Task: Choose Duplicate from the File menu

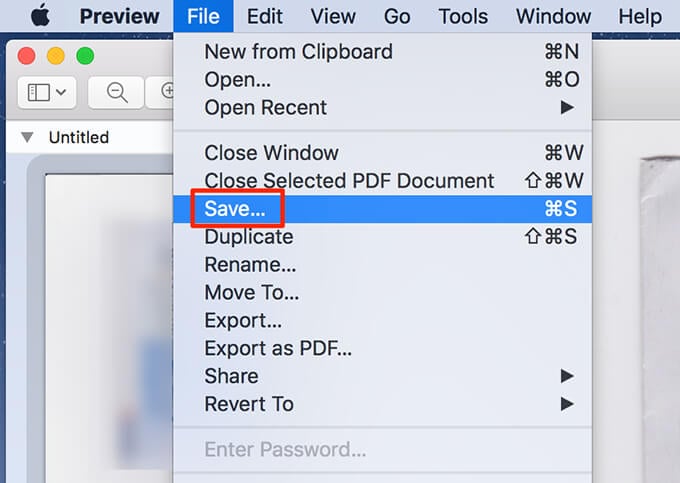Action: [x=382, y=237]
